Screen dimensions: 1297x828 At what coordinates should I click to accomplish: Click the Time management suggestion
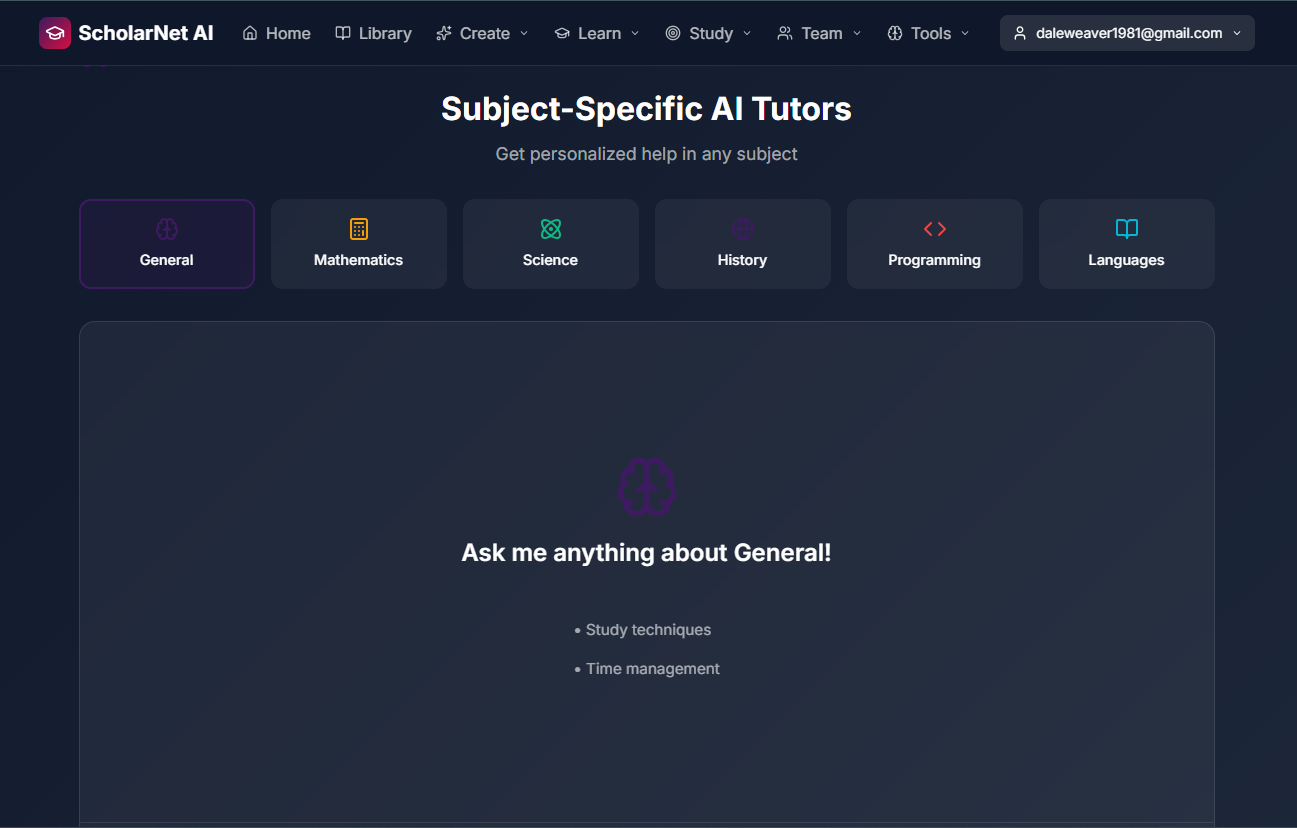(652, 668)
